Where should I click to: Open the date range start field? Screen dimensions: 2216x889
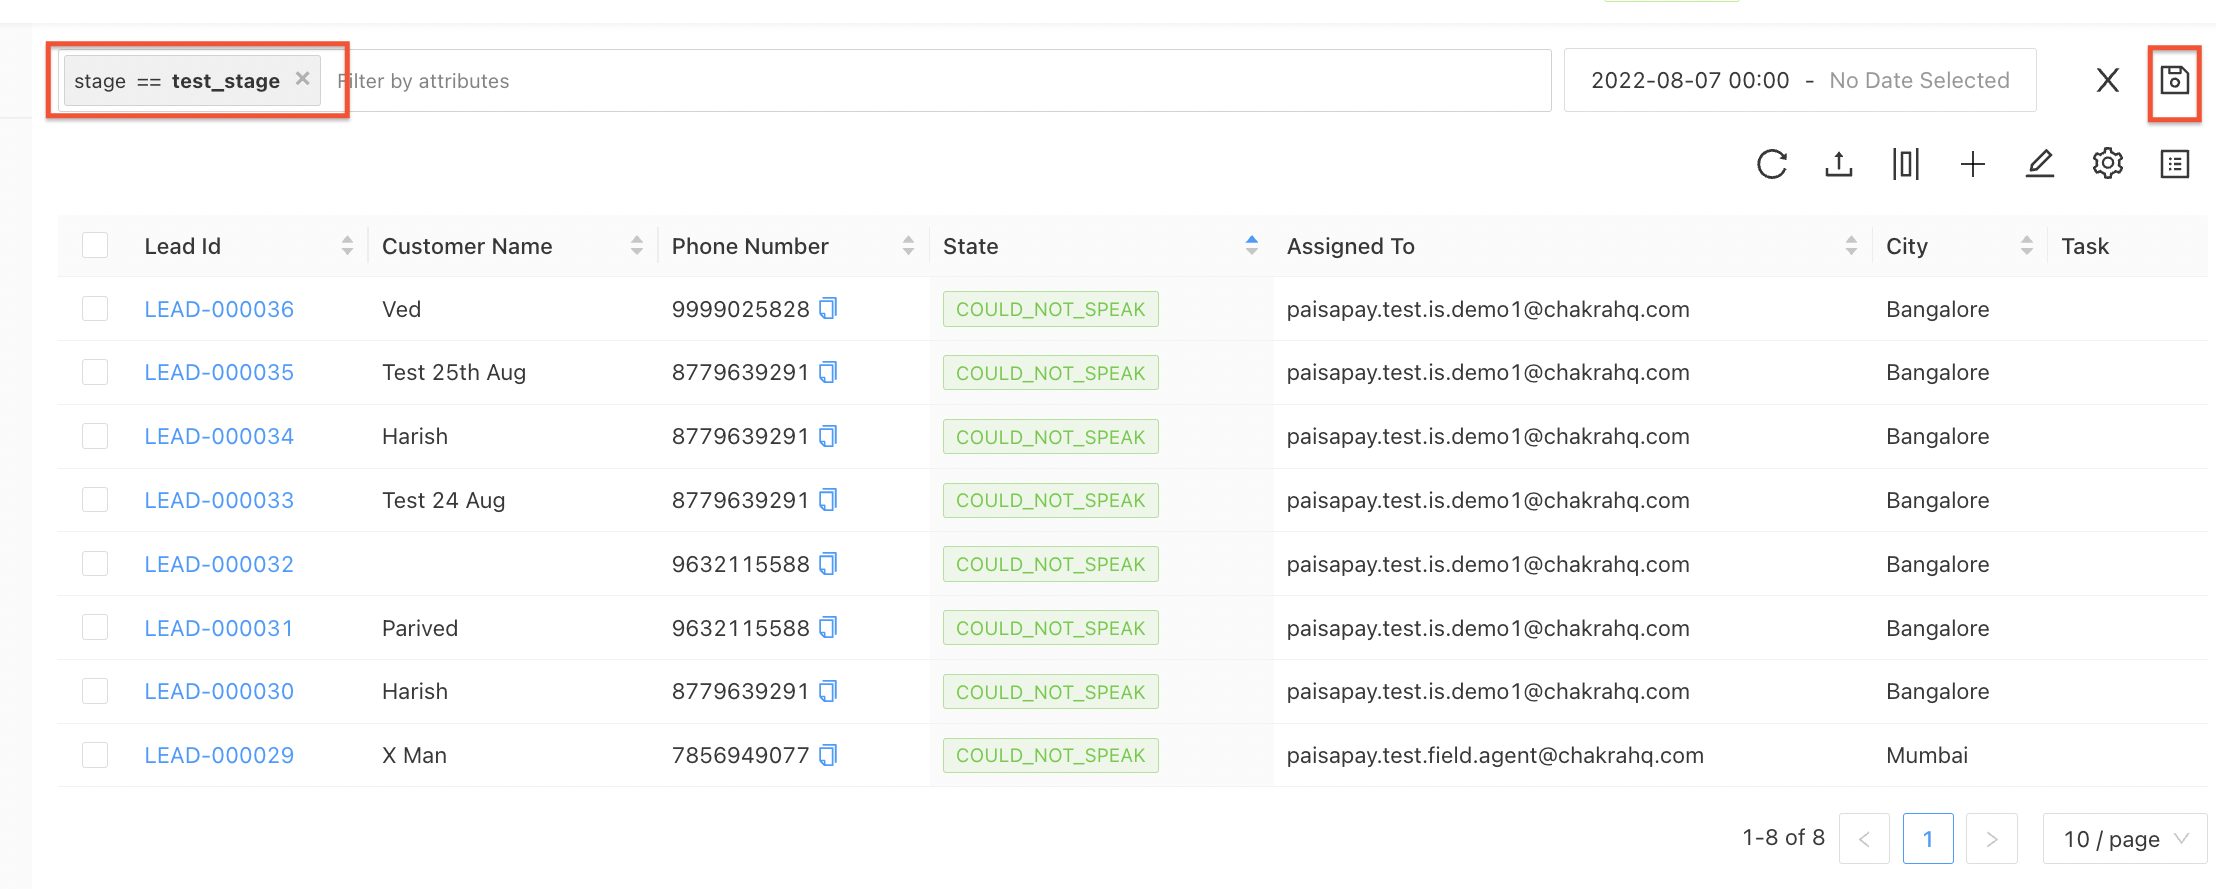1689,81
